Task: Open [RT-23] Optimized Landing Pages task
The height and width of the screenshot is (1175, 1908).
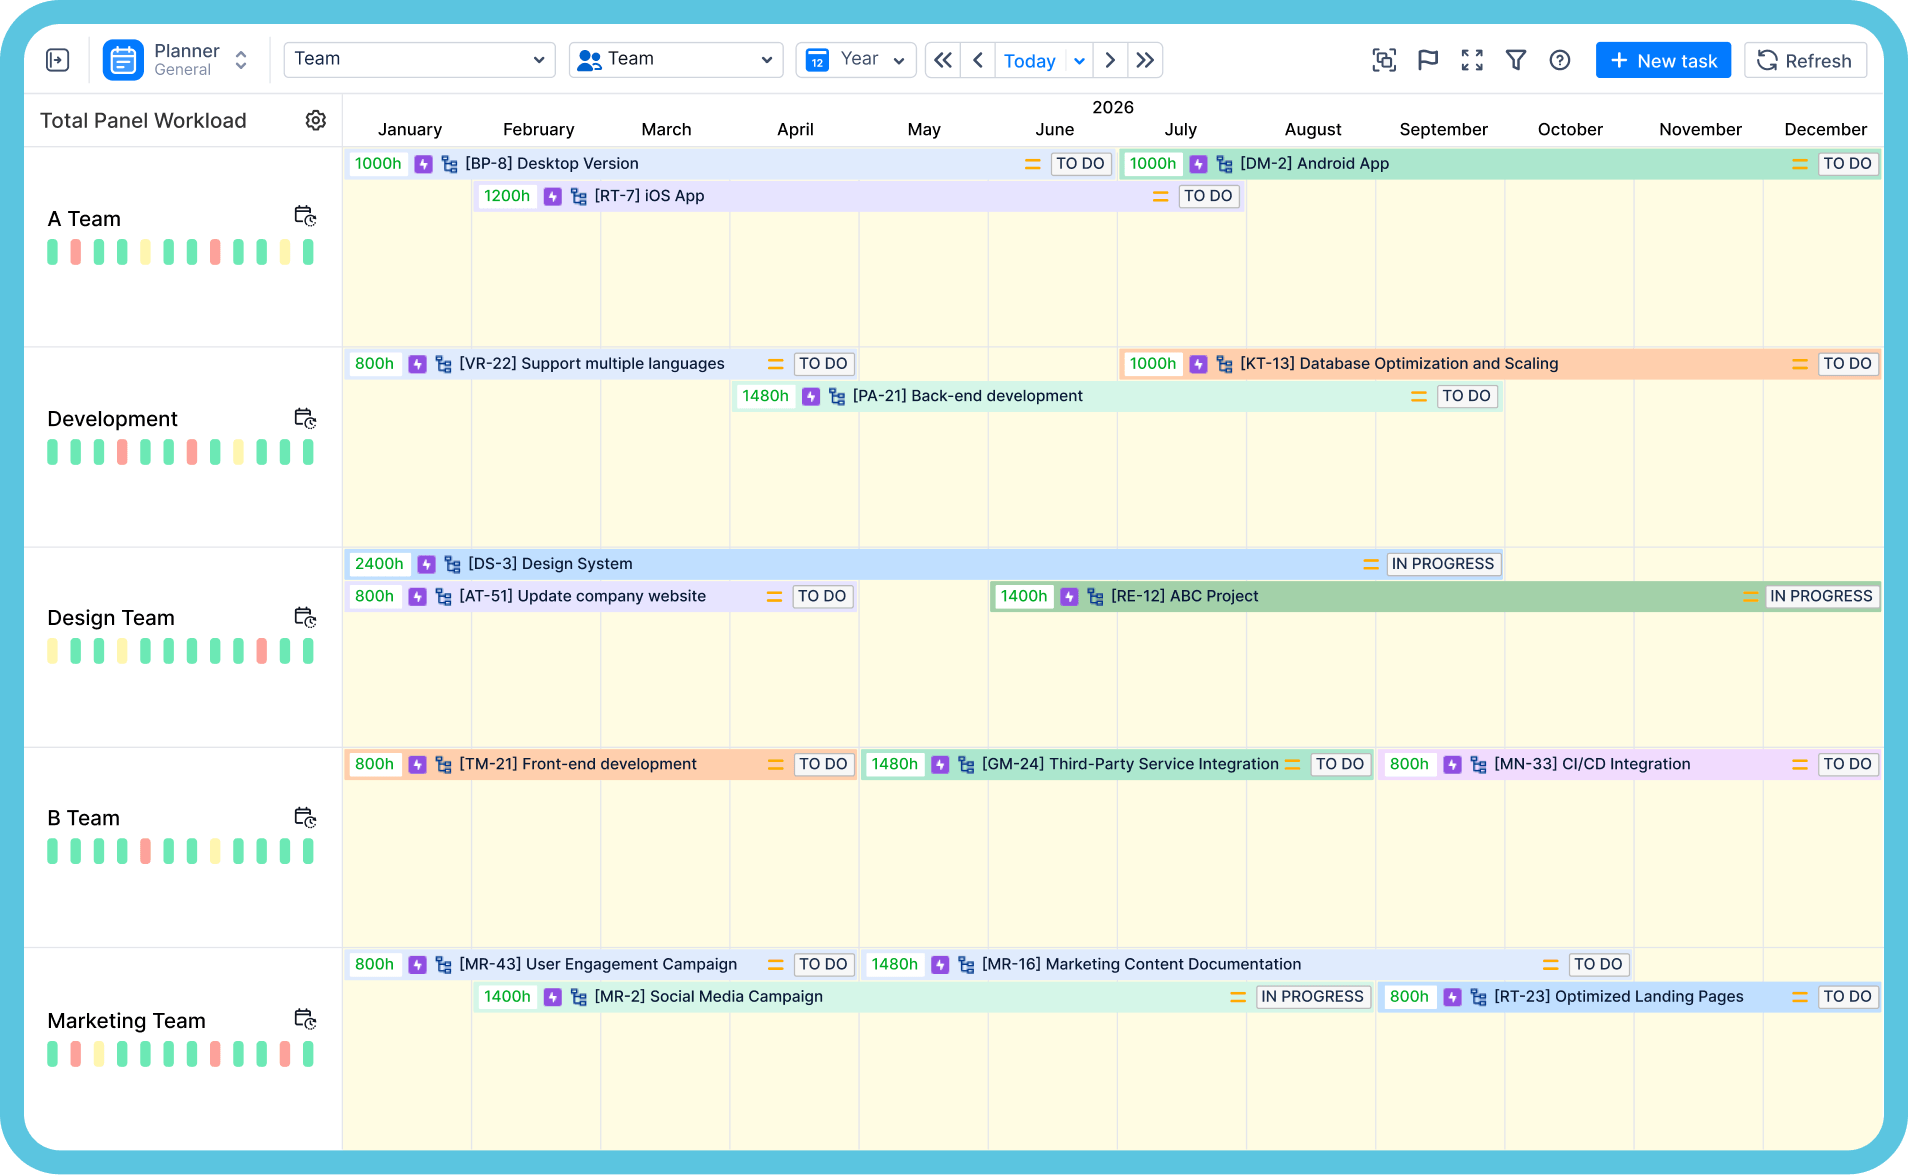Action: (x=1630, y=997)
